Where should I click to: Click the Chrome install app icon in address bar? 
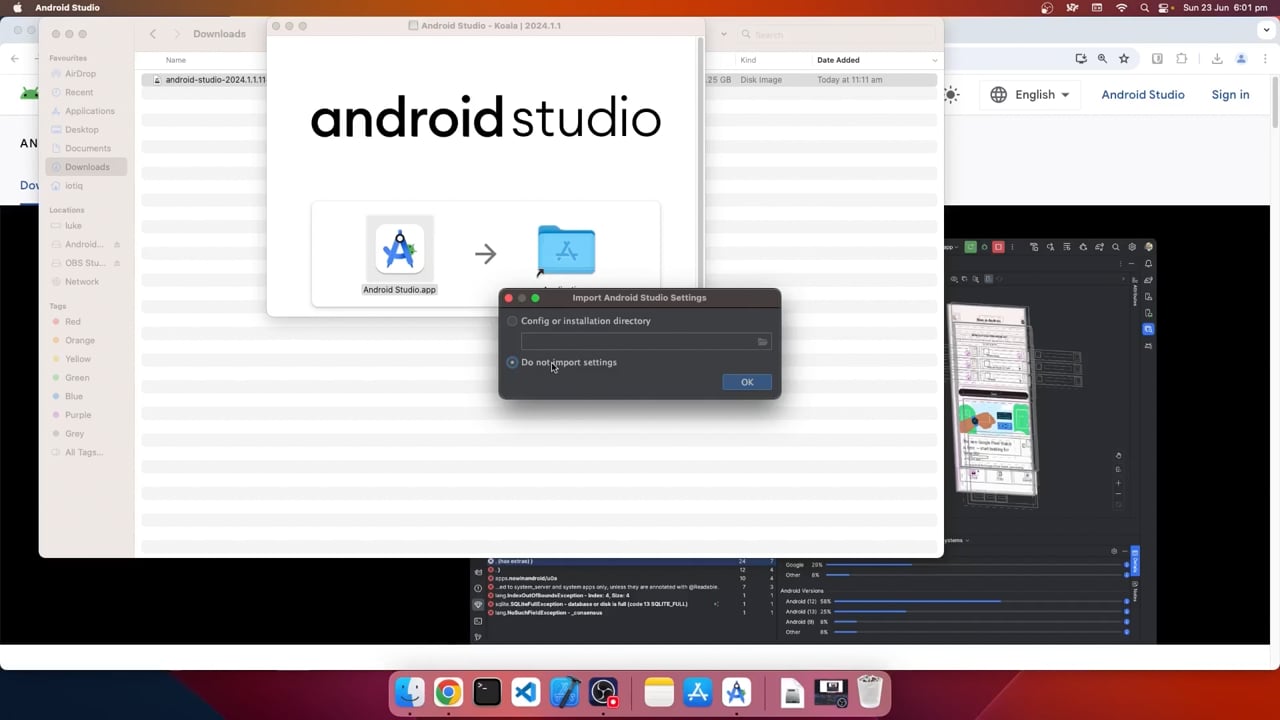(1081, 59)
